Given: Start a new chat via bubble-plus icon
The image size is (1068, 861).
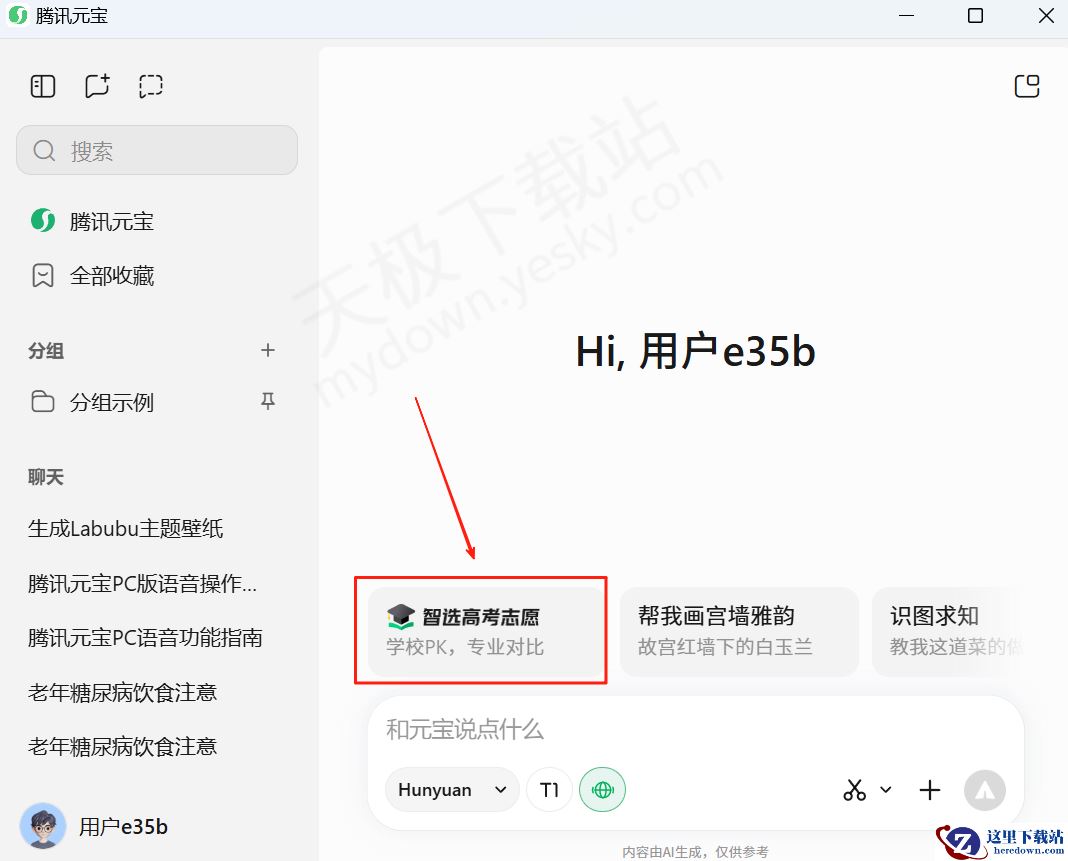Looking at the screenshot, I should [x=97, y=87].
